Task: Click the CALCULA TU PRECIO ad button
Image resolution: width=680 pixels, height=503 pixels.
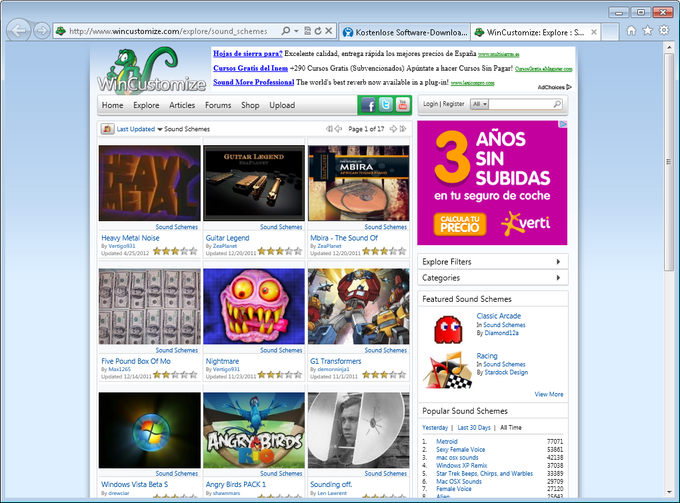Action: 460,224
